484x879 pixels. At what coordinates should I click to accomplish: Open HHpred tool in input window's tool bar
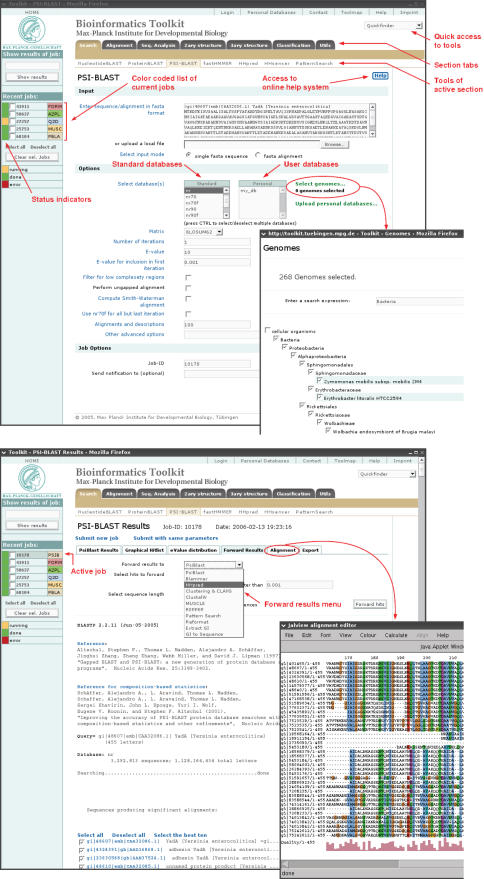coord(247,63)
